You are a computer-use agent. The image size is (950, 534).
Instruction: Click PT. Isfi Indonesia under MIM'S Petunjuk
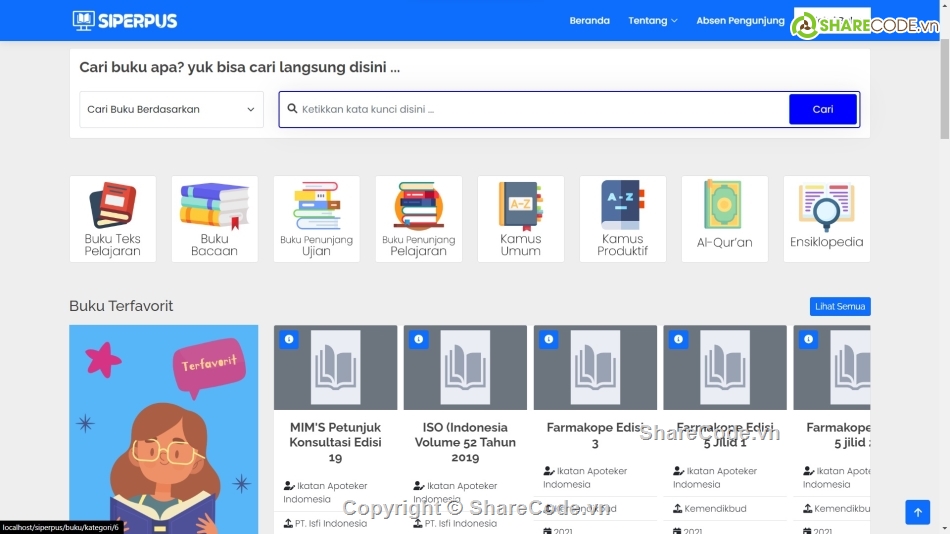coord(325,523)
